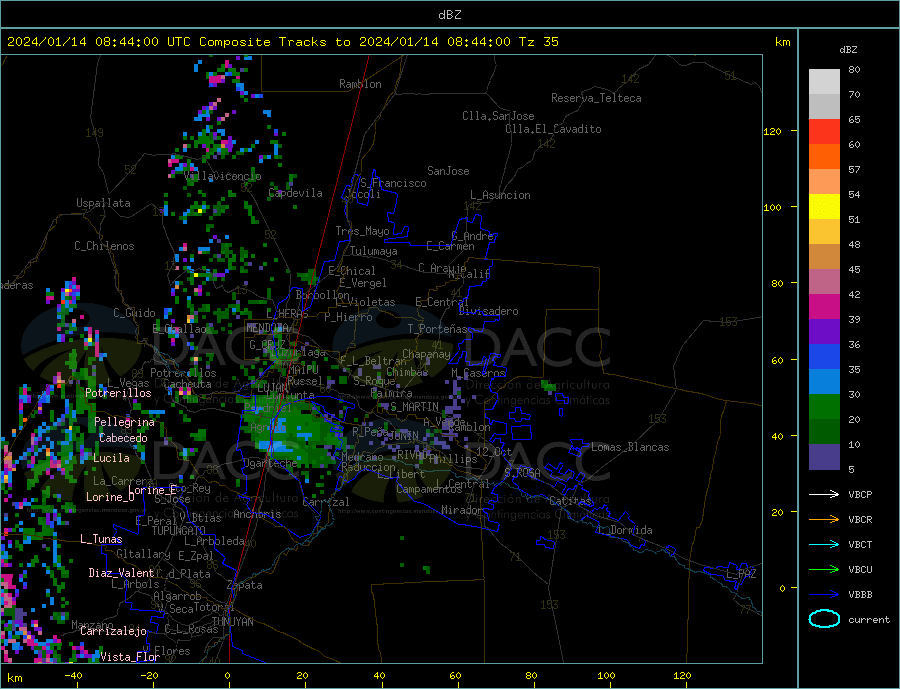Click the Ramblon label near the top
The width and height of the screenshot is (900, 689).
coord(360,84)
